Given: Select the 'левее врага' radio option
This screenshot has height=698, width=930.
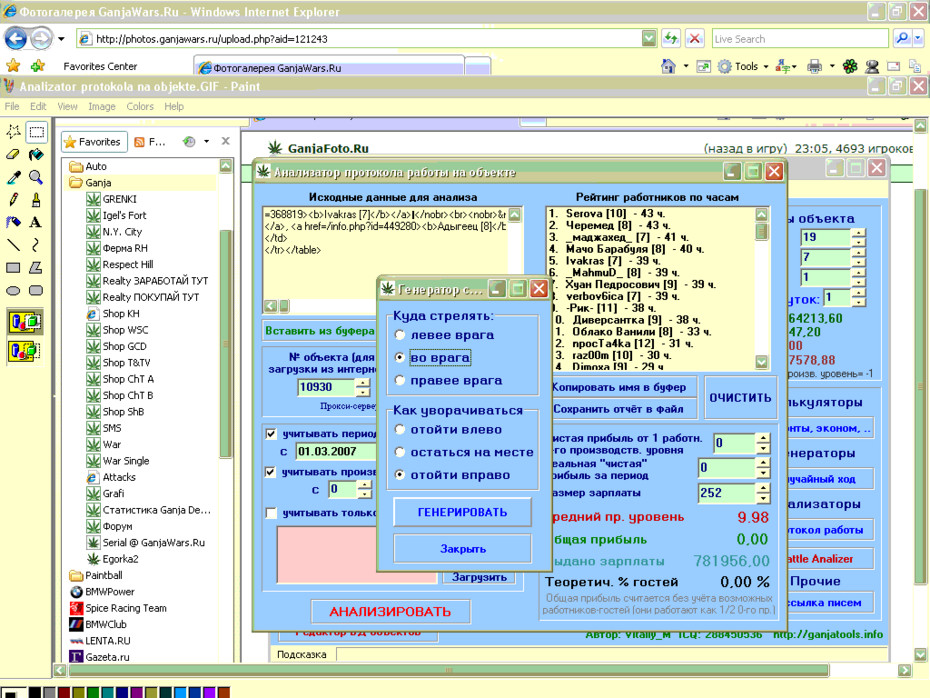Looking at the screenshot, I should pyautogui.click(x=400, y=335).
